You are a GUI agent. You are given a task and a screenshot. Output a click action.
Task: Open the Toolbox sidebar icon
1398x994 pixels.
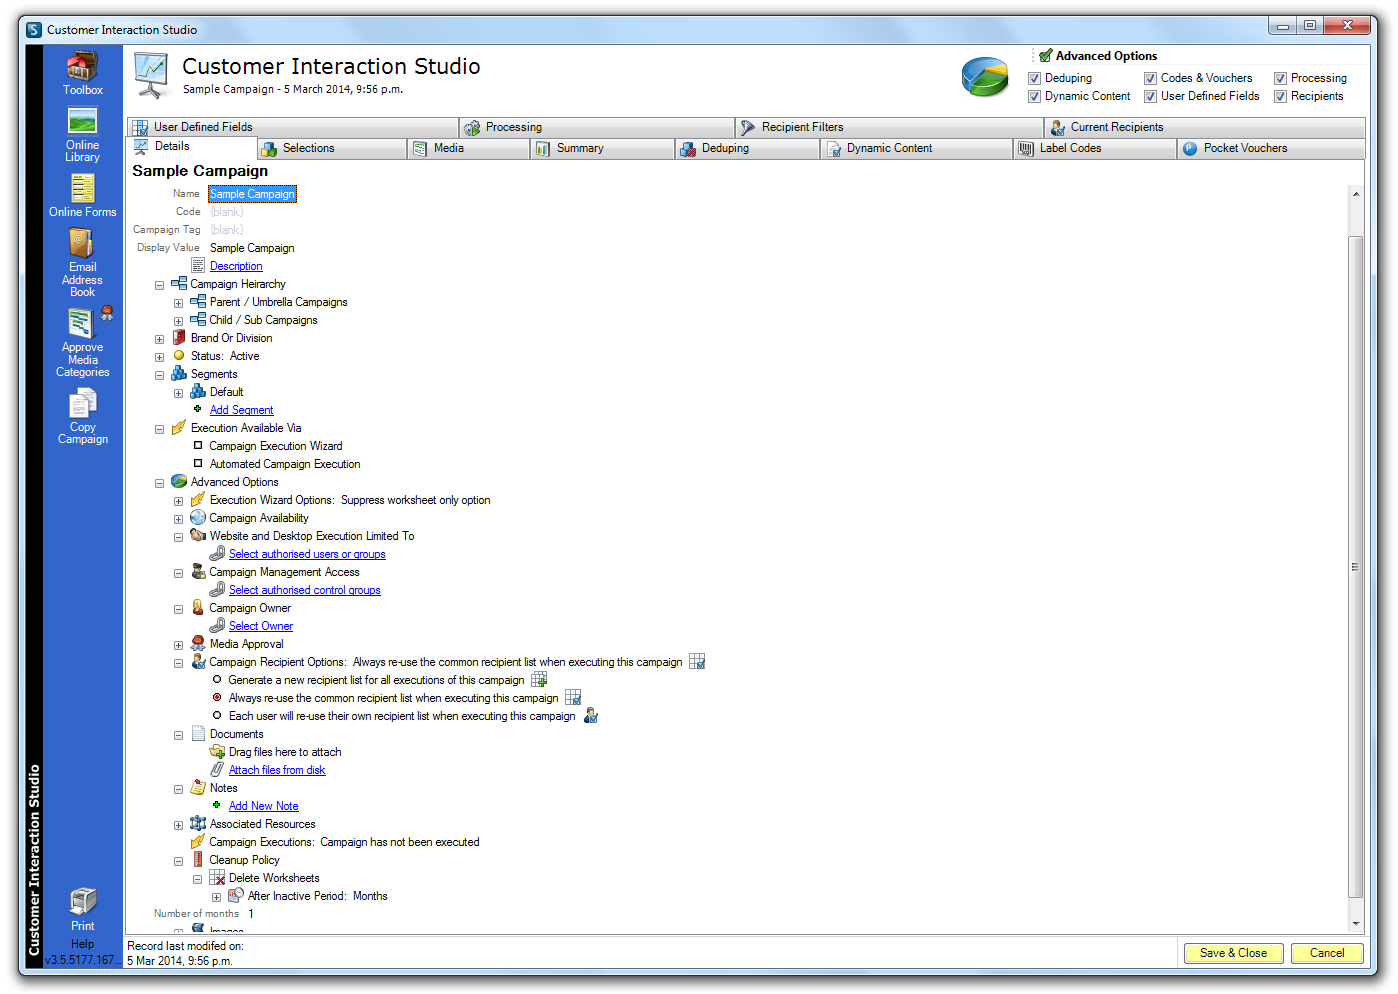point(82,67)
